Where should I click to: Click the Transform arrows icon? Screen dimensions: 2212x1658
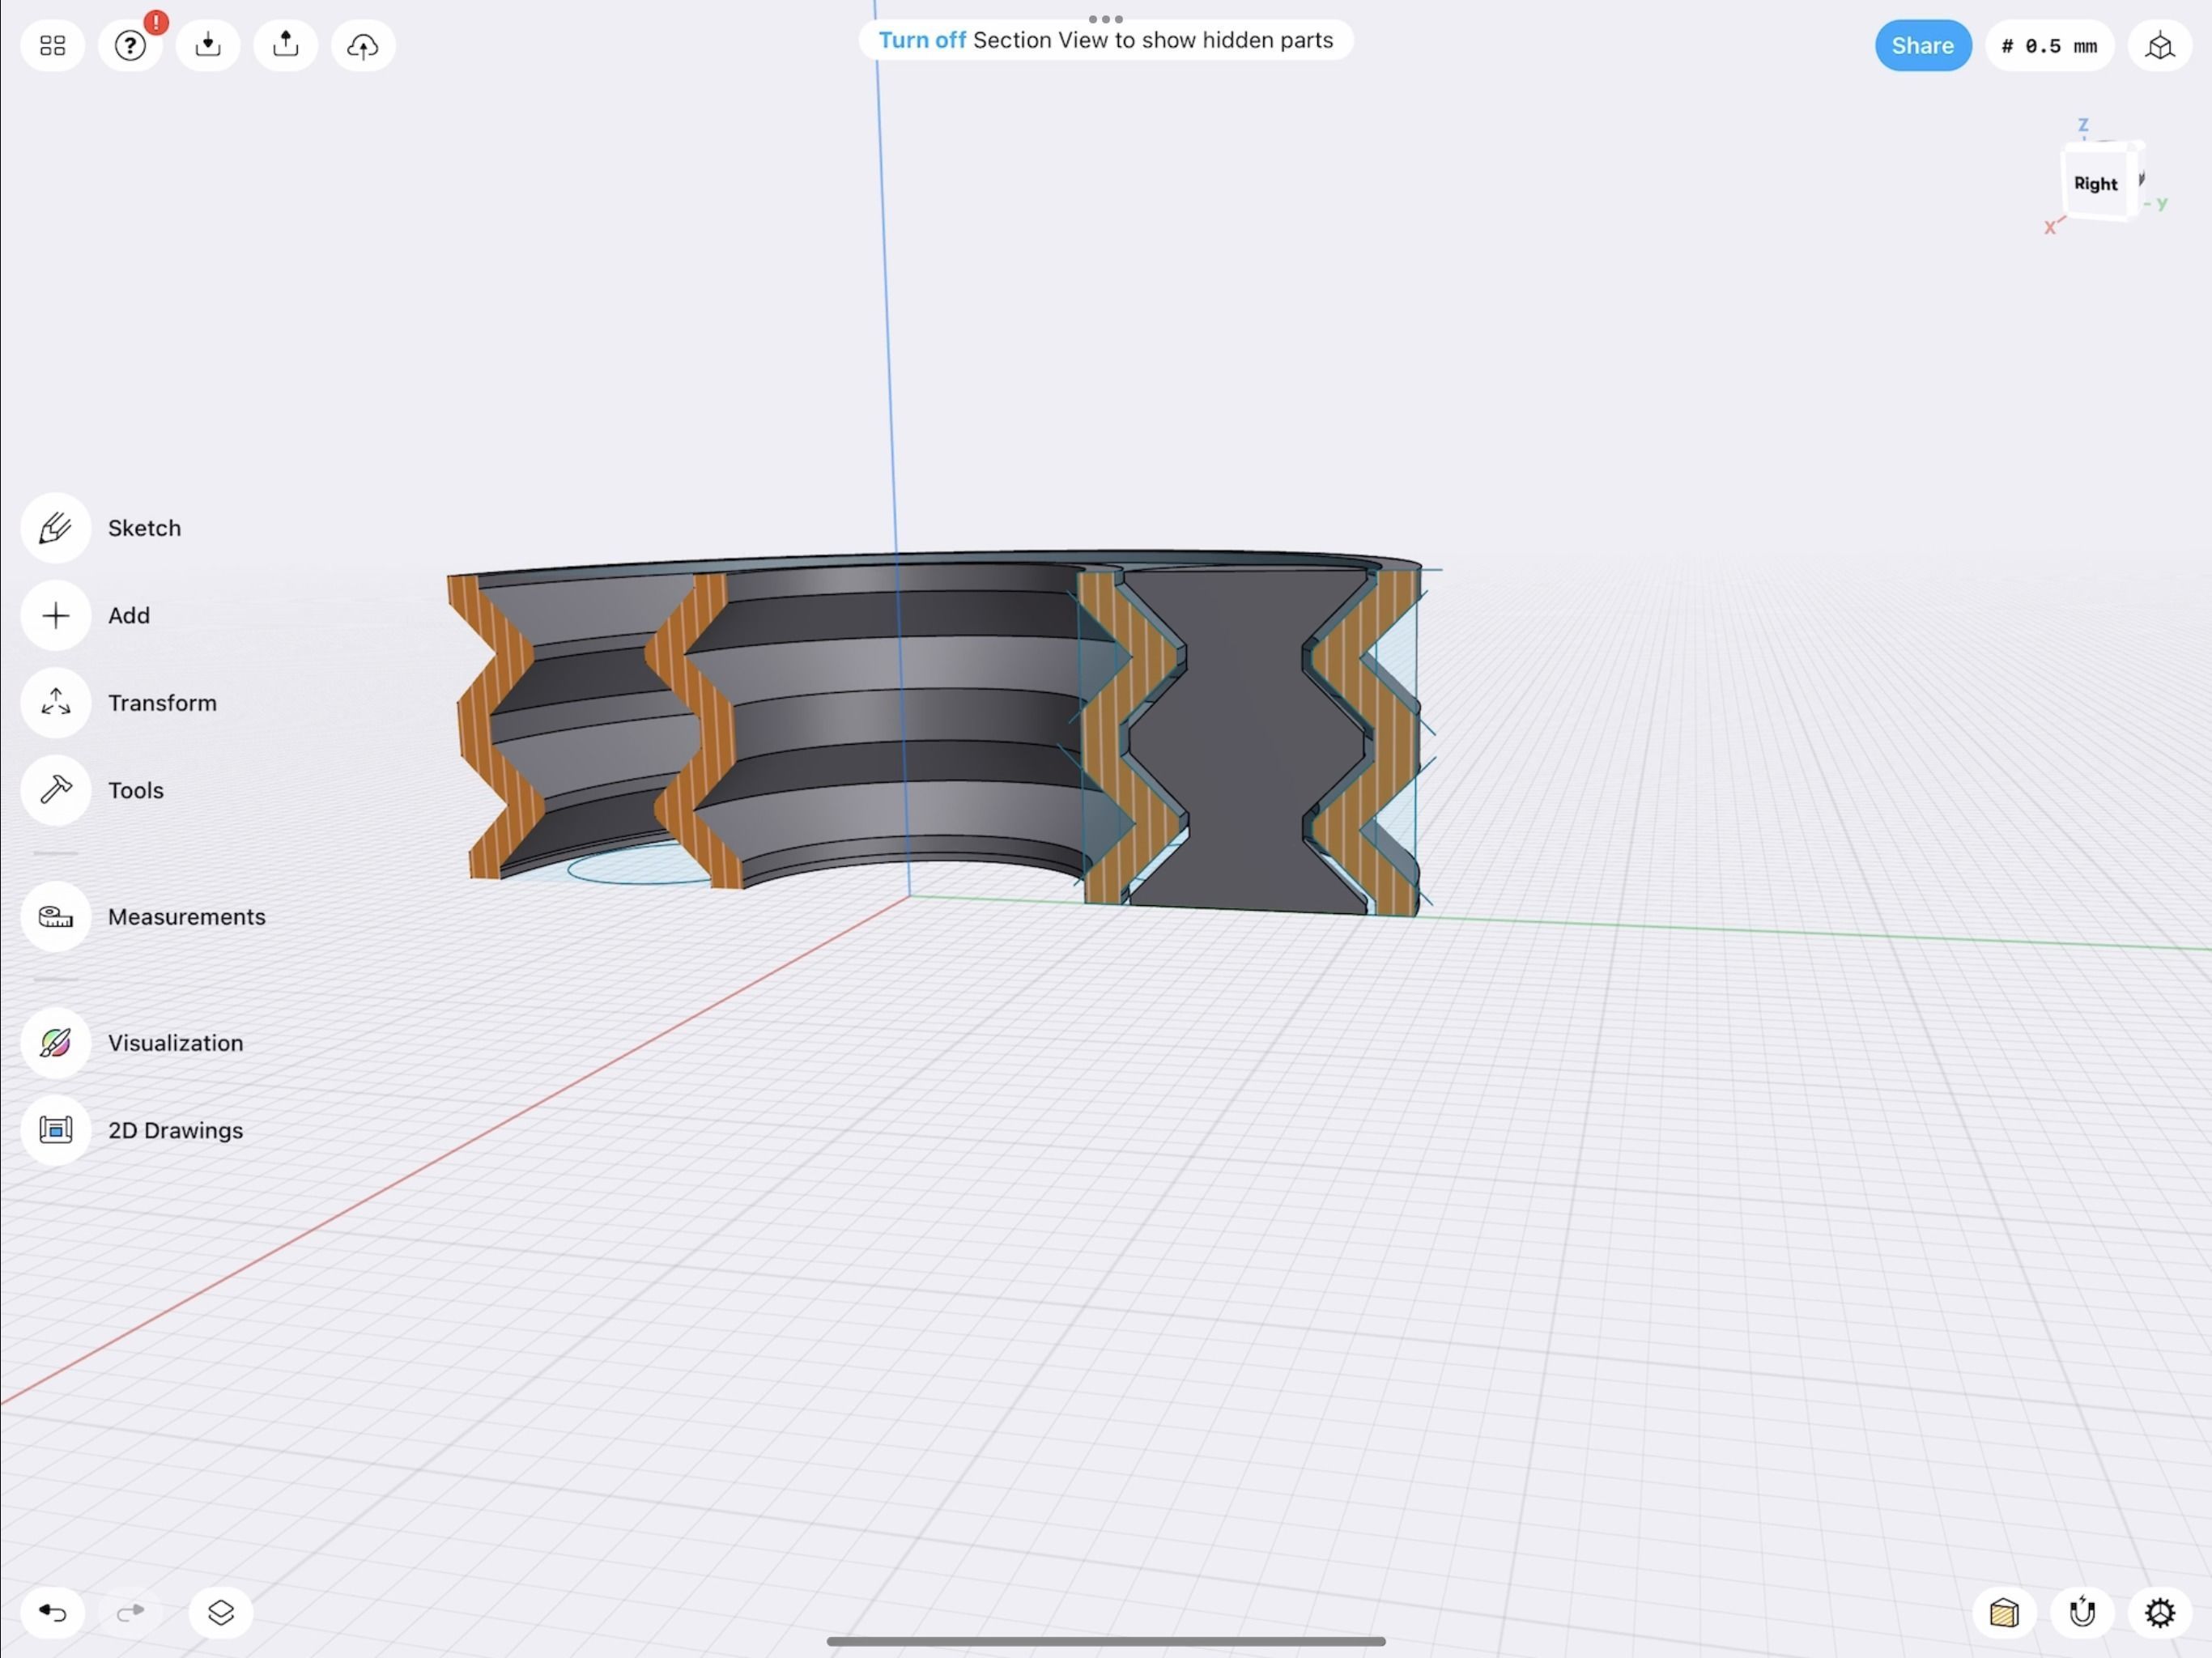click(x=56, y=703)
